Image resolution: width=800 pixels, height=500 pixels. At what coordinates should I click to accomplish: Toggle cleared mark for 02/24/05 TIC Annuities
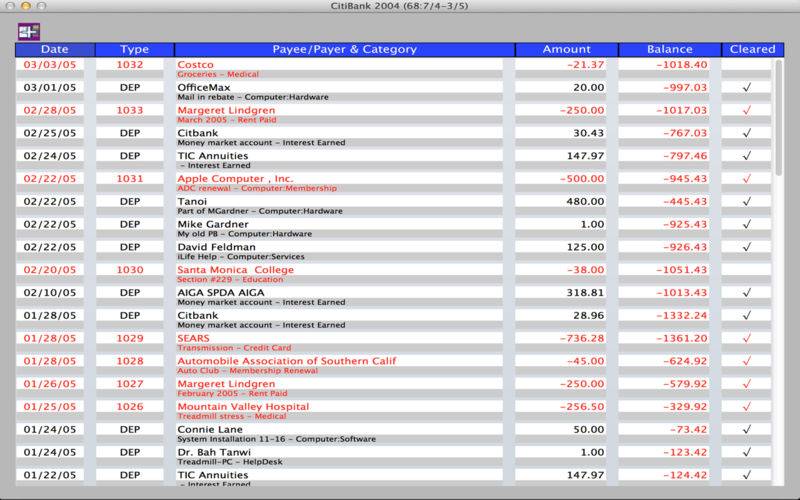(746, 156)
